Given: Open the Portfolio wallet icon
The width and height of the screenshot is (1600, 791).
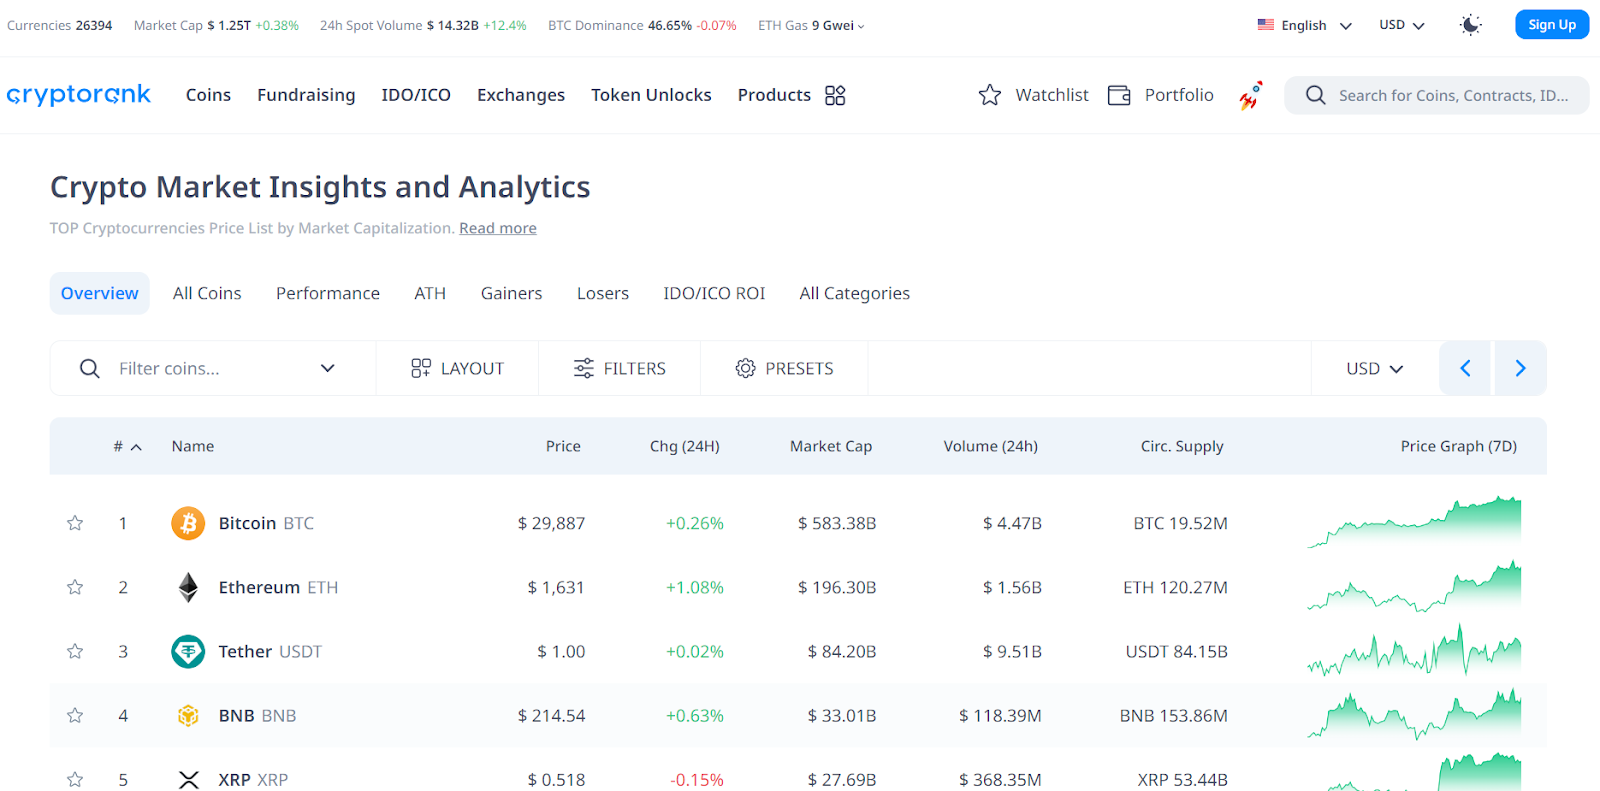Looking at the screenshot, I should tap(1119, 95).
